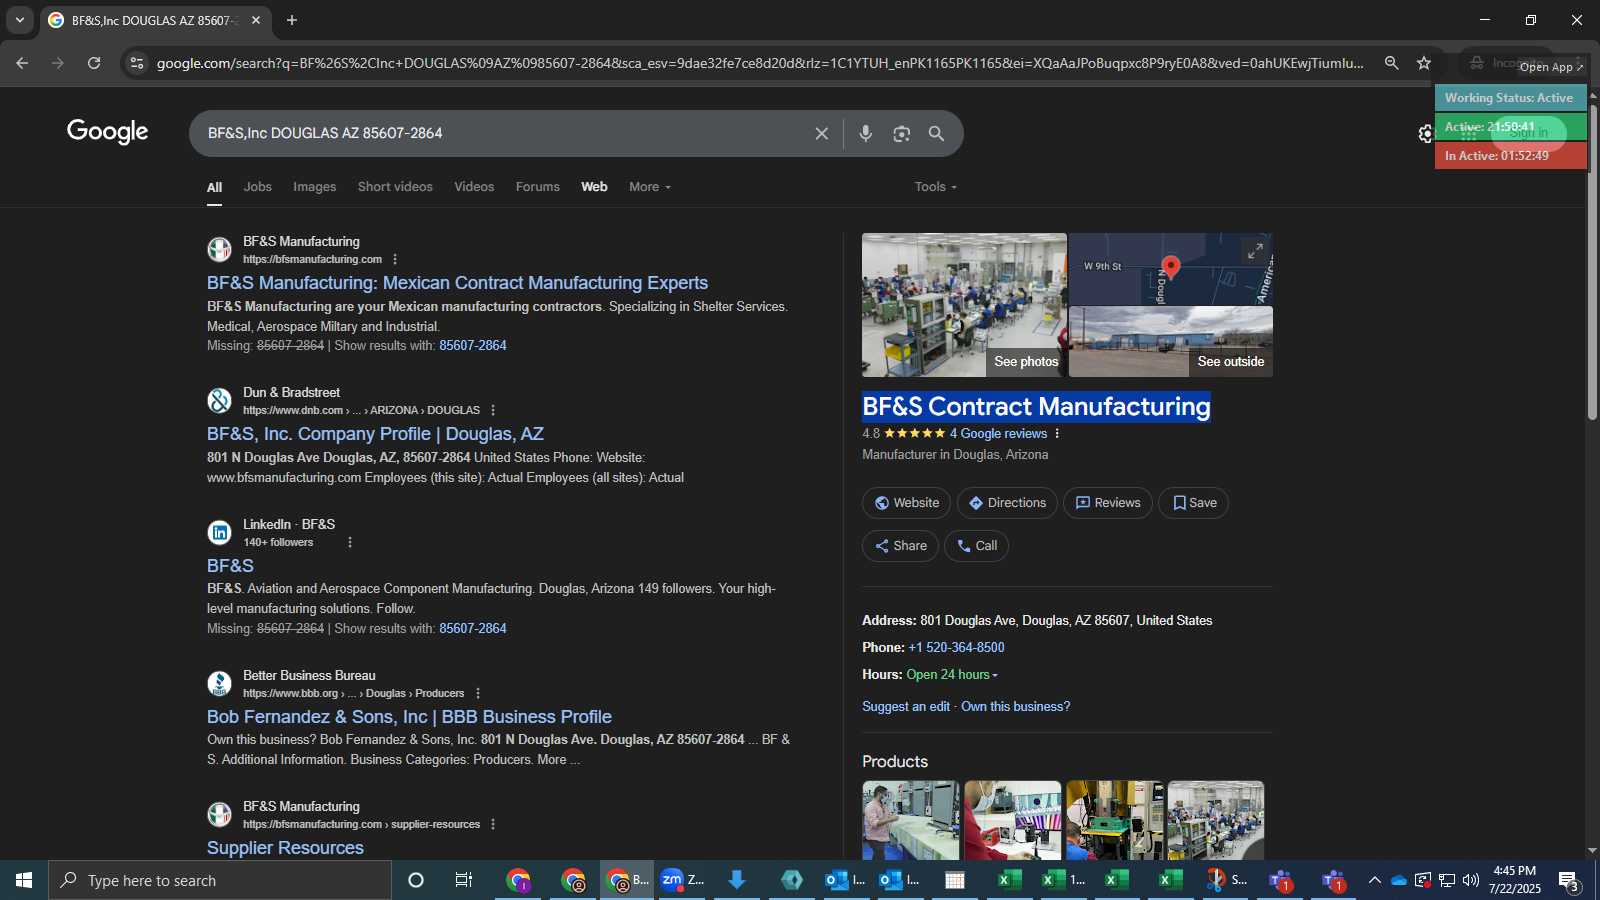Open BF&S, Inc. Company Profile link
The height and width of the screenshot is (900, 1600).
[x=375, y=434]
